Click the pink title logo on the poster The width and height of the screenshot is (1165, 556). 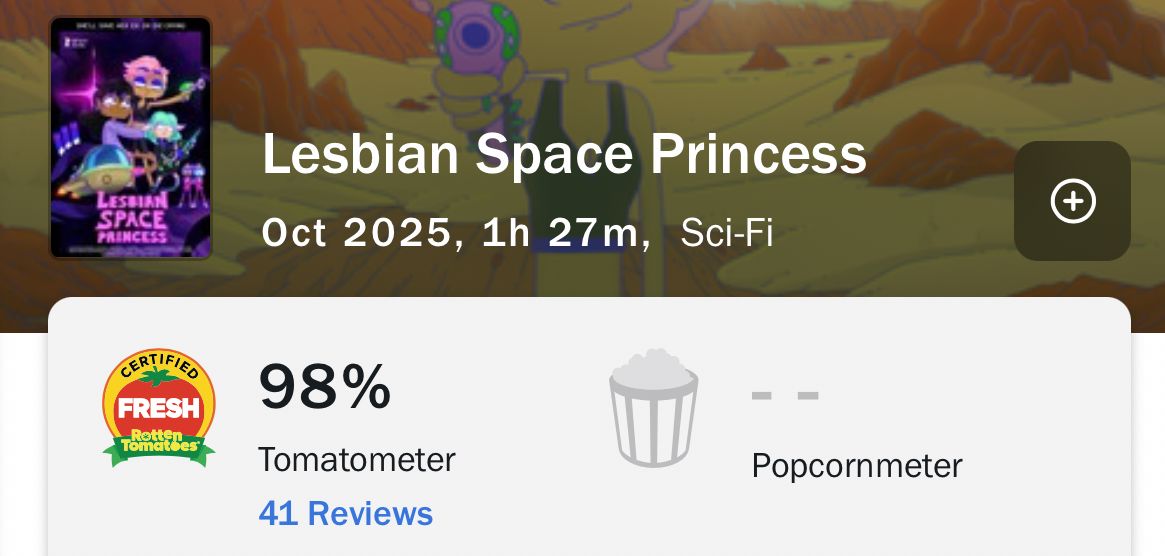(131, 217)
